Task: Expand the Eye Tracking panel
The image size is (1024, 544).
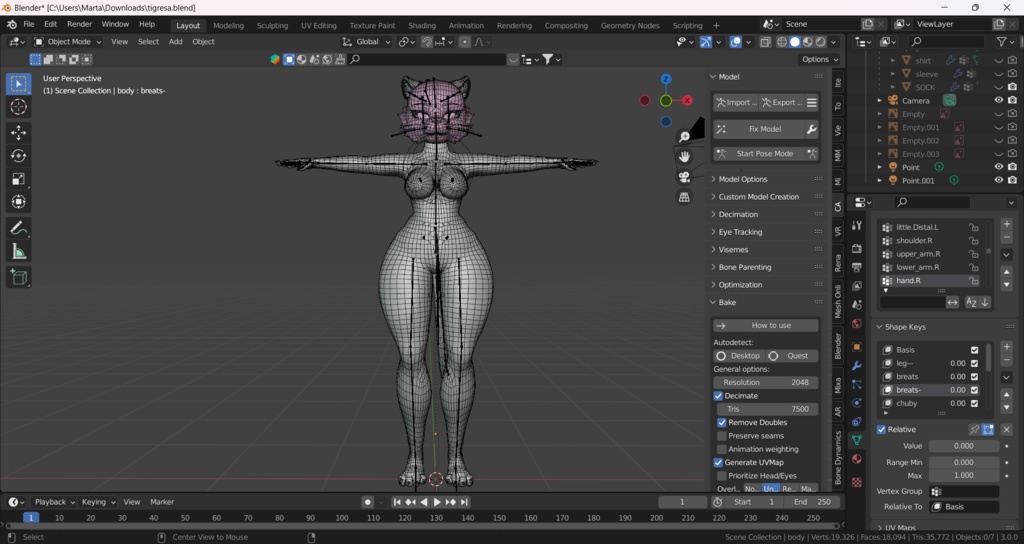Action: 740,232
